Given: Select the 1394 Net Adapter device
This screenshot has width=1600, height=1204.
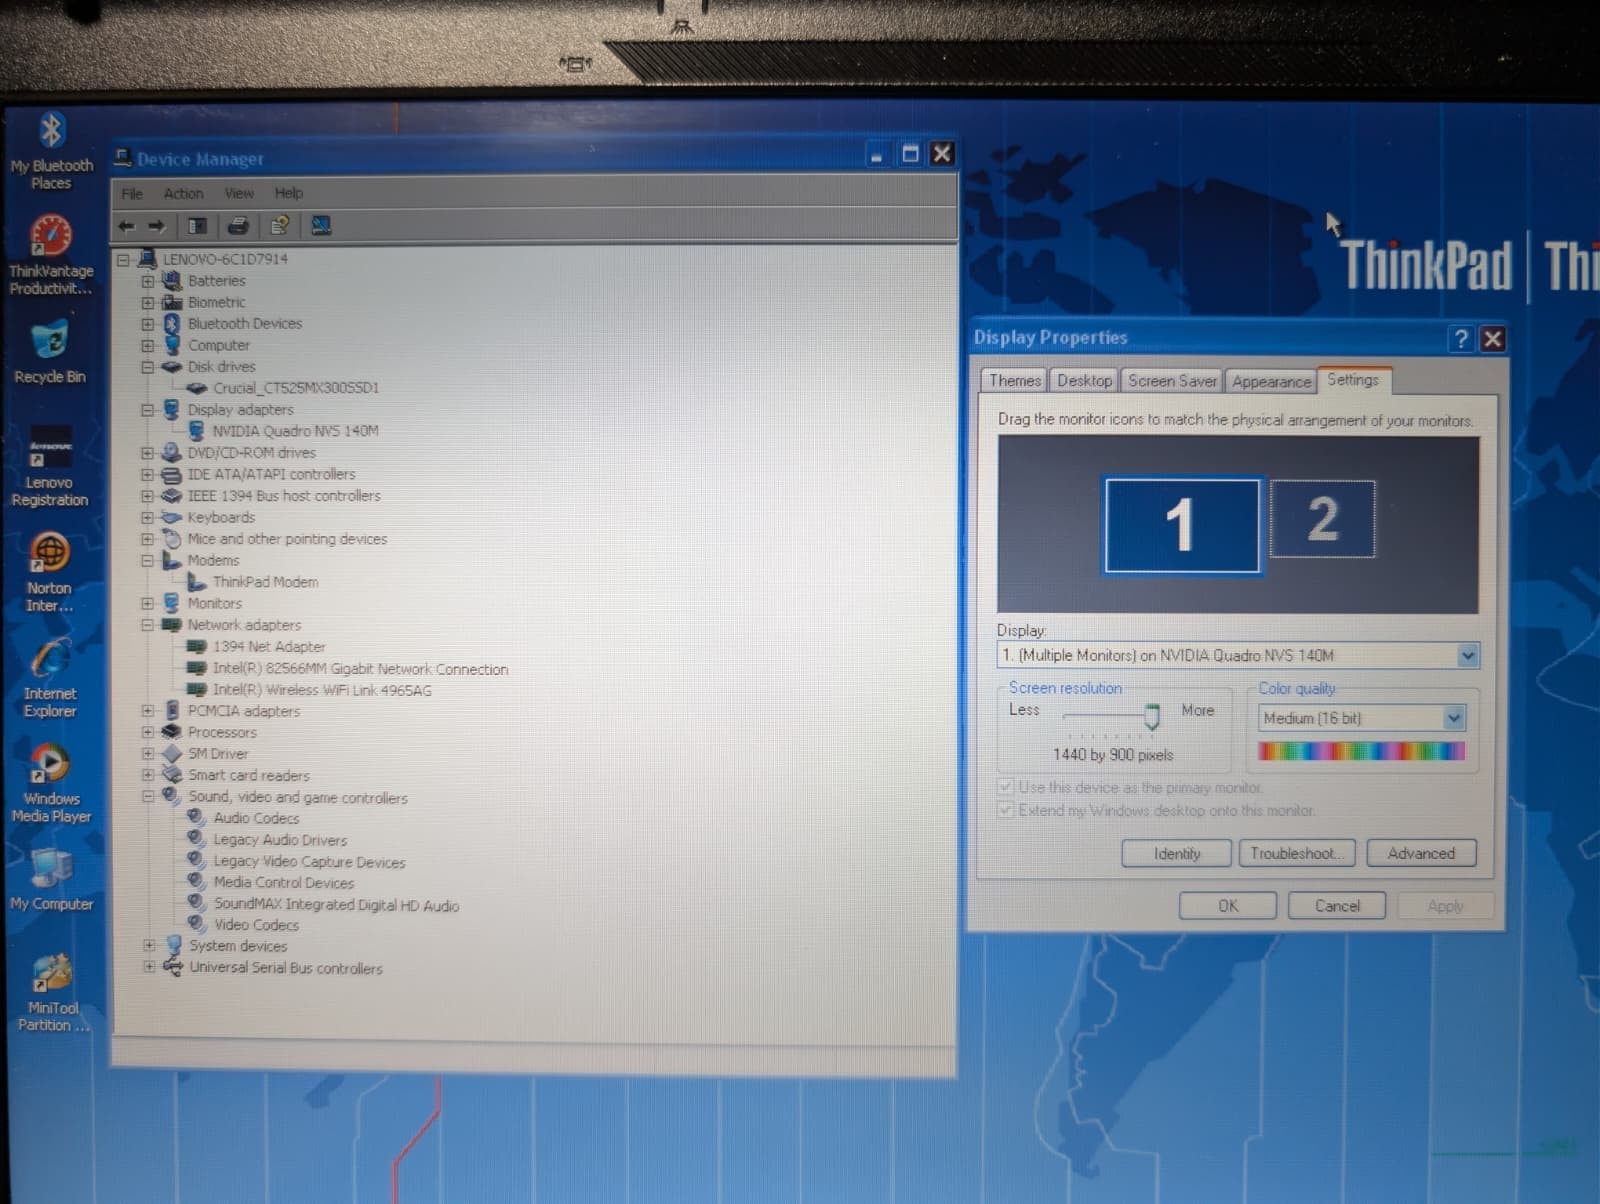Looking at the screenshot, I should tap(269, 647).
